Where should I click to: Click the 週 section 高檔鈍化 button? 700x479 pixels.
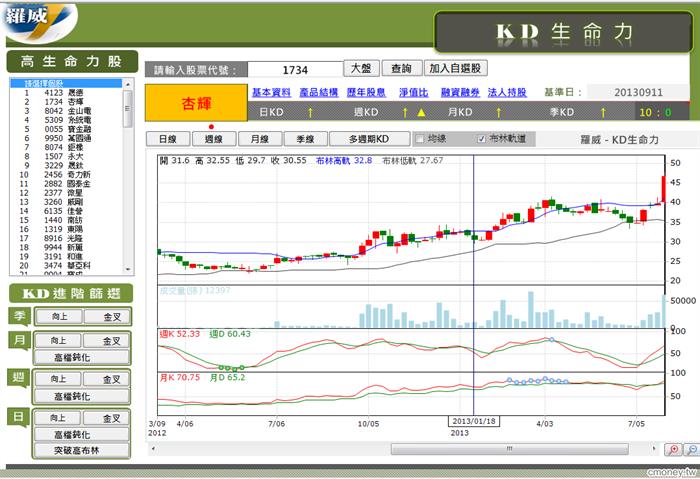click(x=82, y=396)
